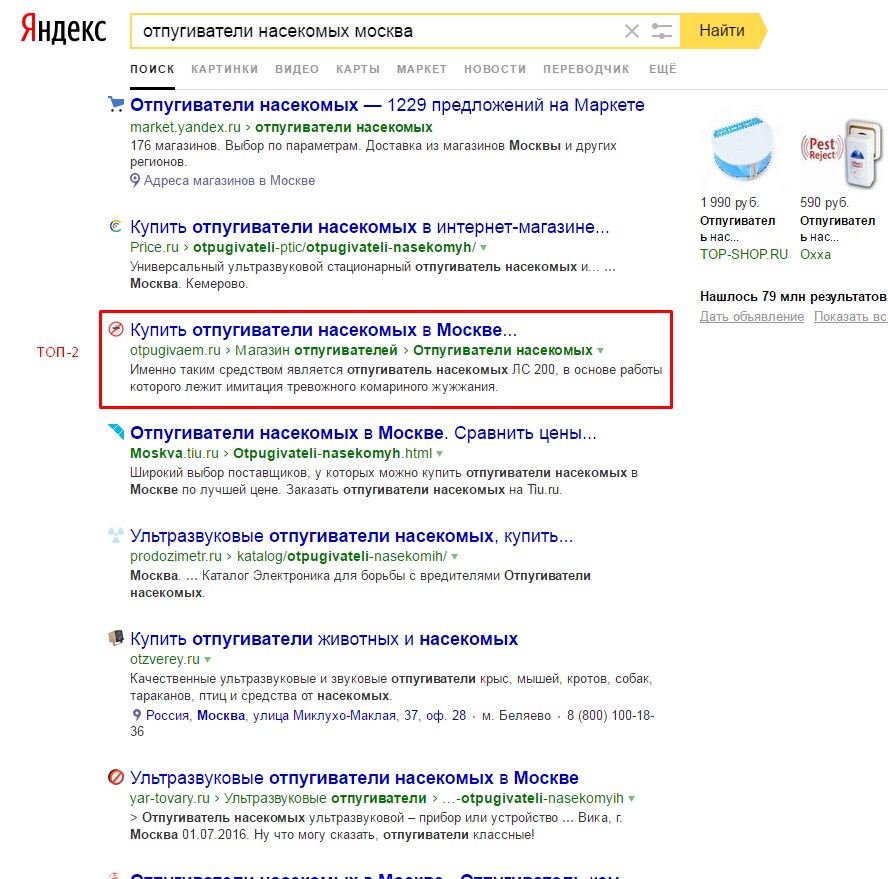This screenshot has height=879, width=888.
Task: Click the Найти search button
Action: 723,31
